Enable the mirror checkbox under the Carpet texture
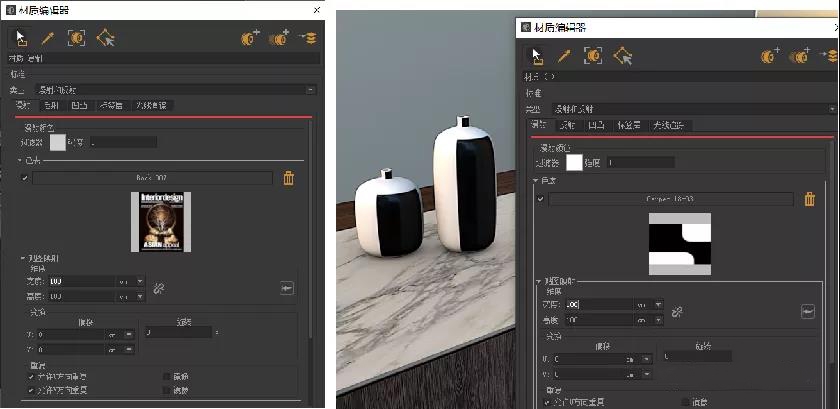The width and height of the screenshot is (840, 409). click(x=685, y=402)
